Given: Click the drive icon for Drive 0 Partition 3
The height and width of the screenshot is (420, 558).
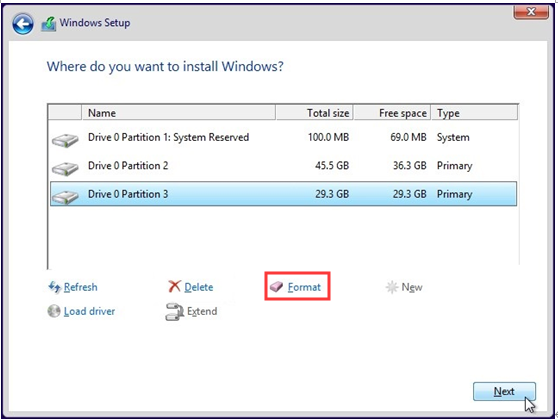Looking at the screenshot, I should tap(65, 196).
